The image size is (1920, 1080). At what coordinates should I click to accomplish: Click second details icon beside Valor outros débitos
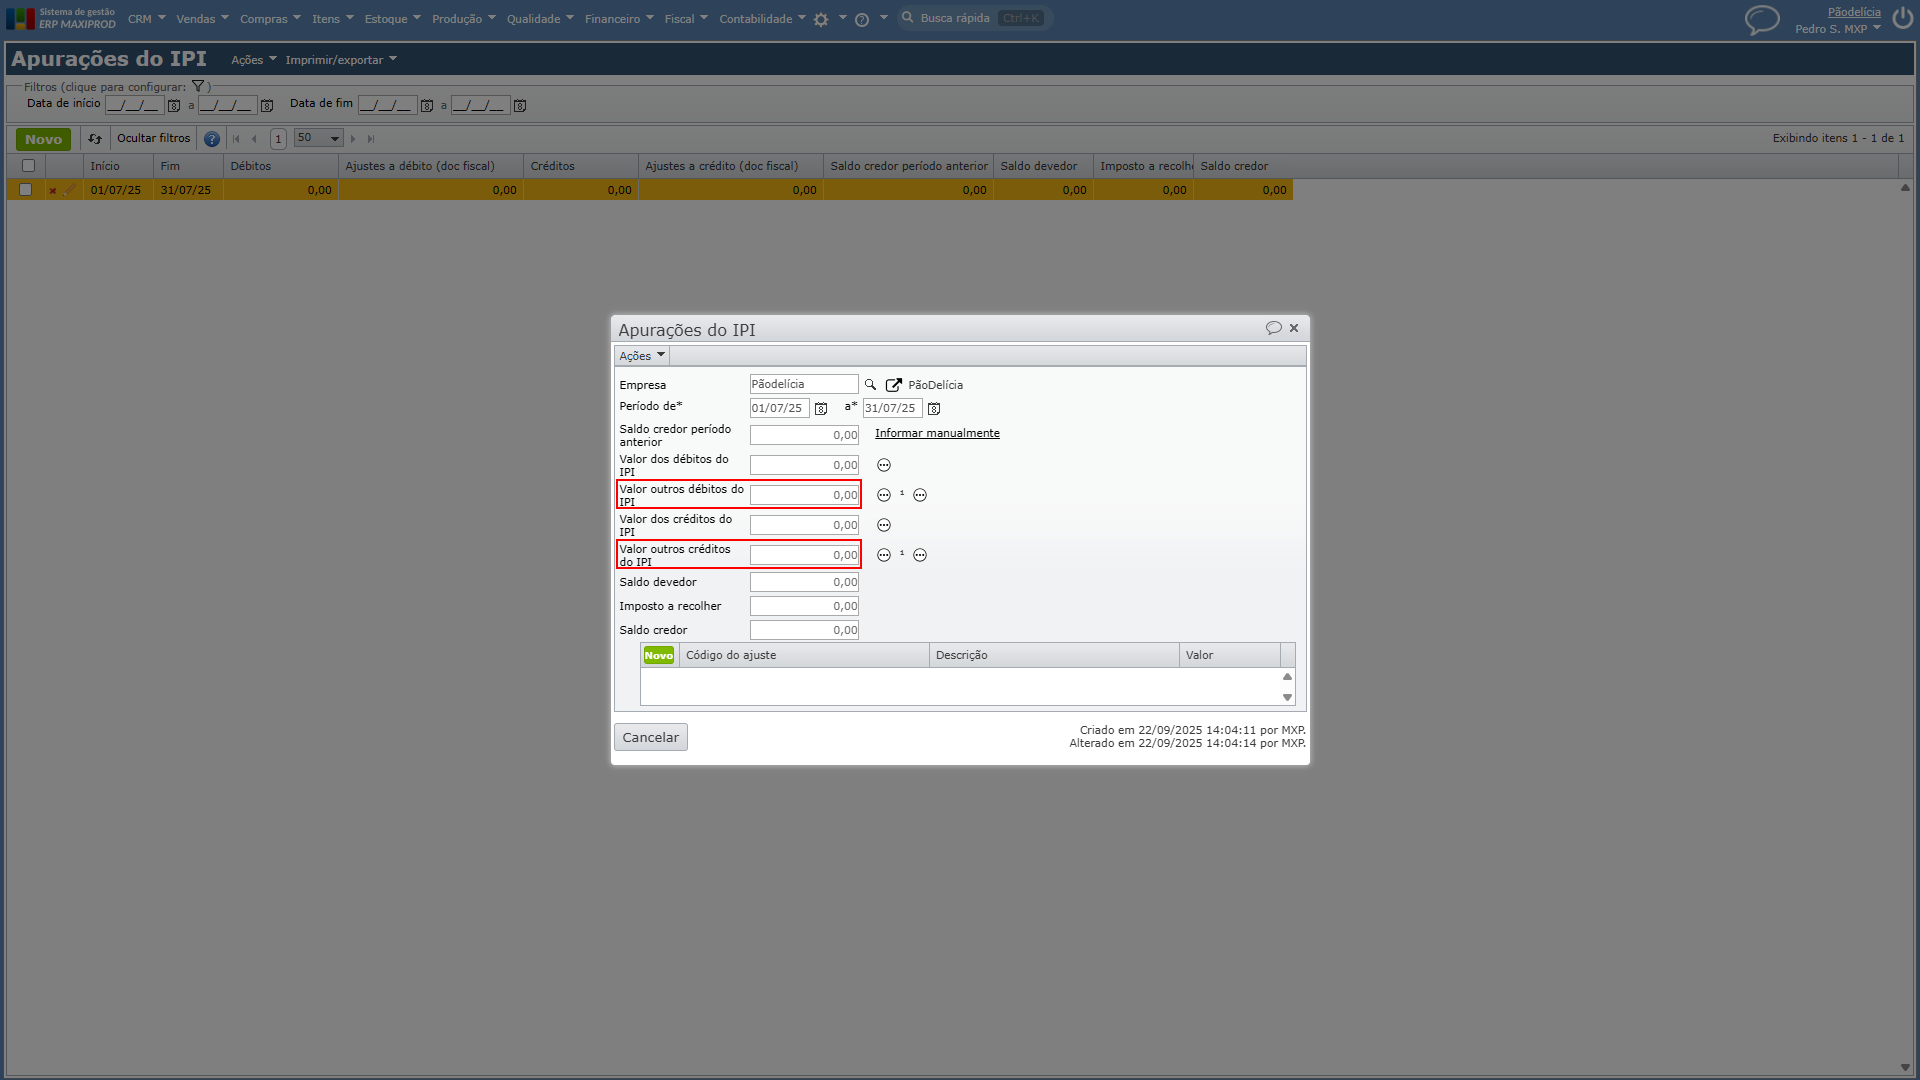click(x=920, y=496)
